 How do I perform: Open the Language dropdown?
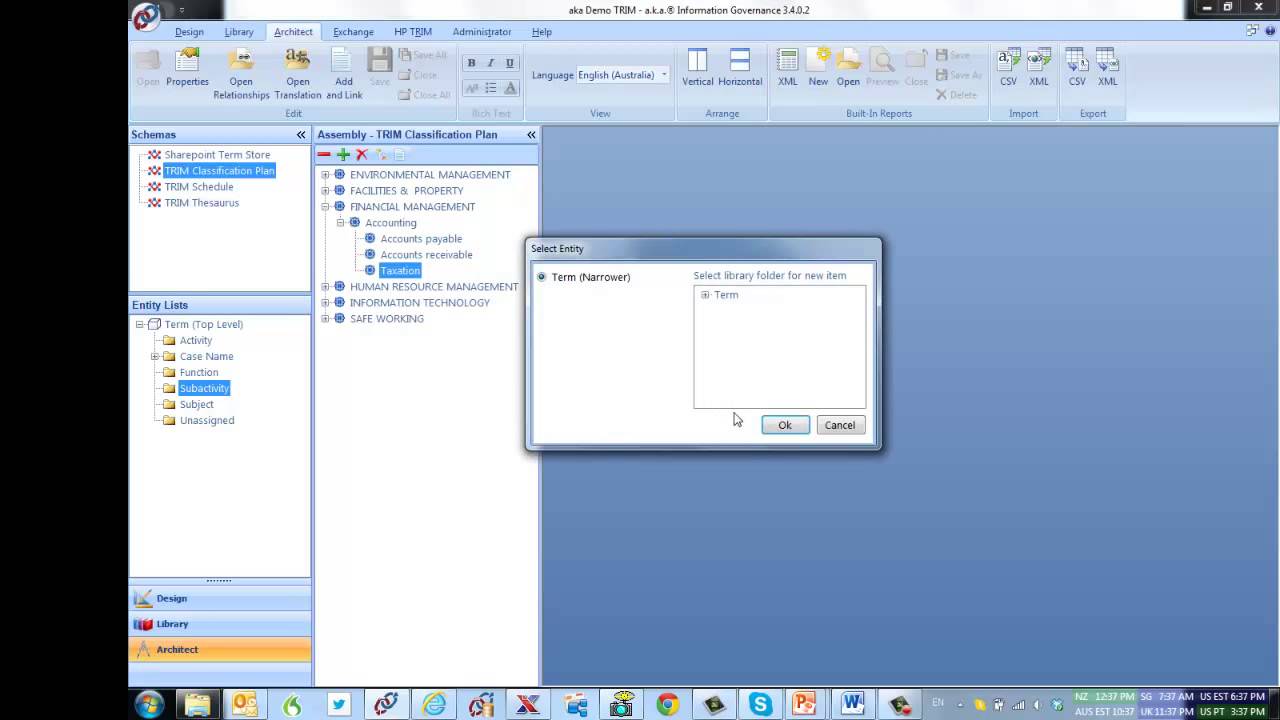coord(664,75)
